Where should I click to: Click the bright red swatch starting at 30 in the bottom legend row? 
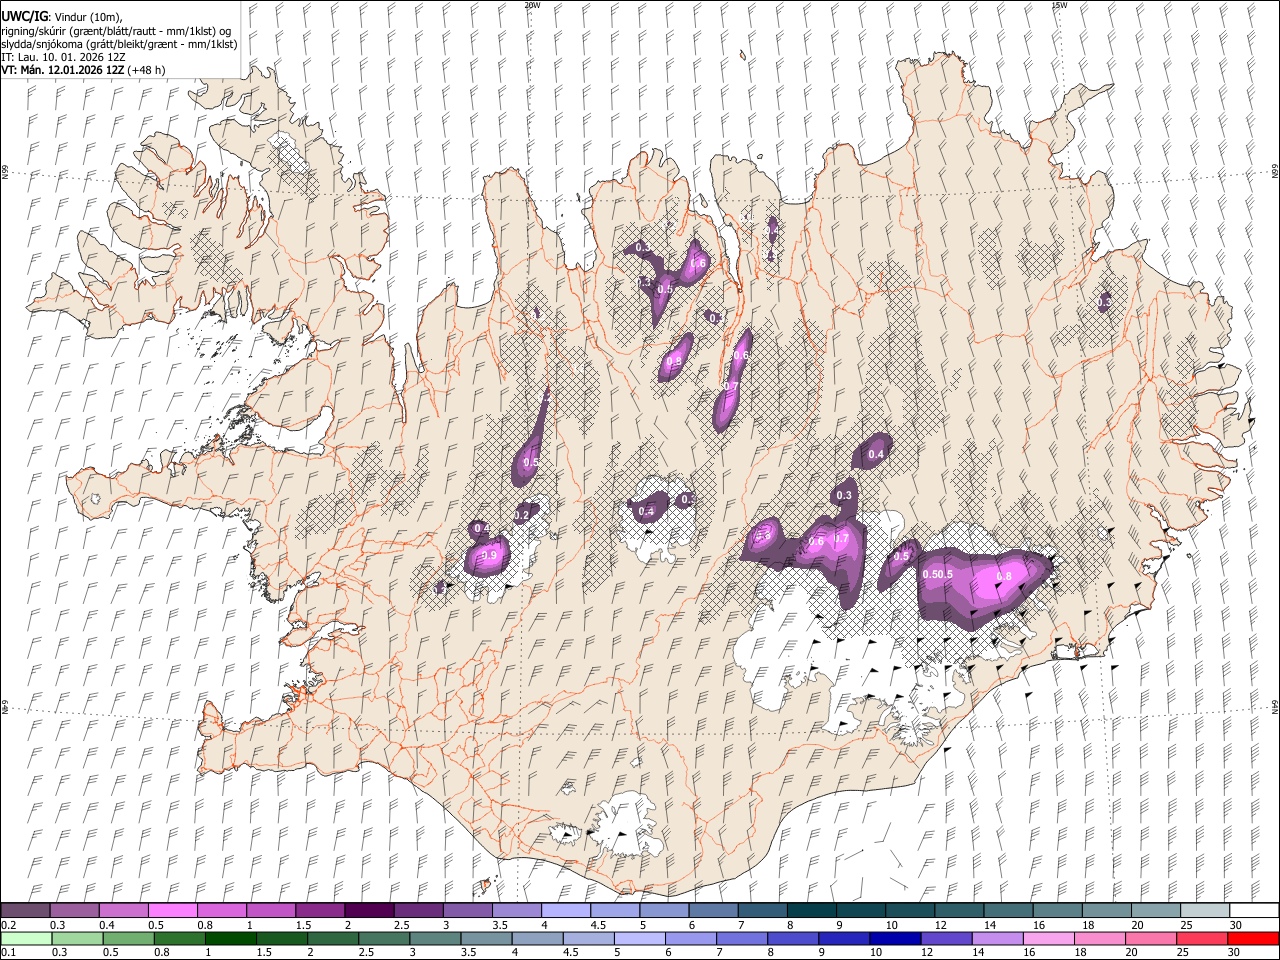point(1253,938)
